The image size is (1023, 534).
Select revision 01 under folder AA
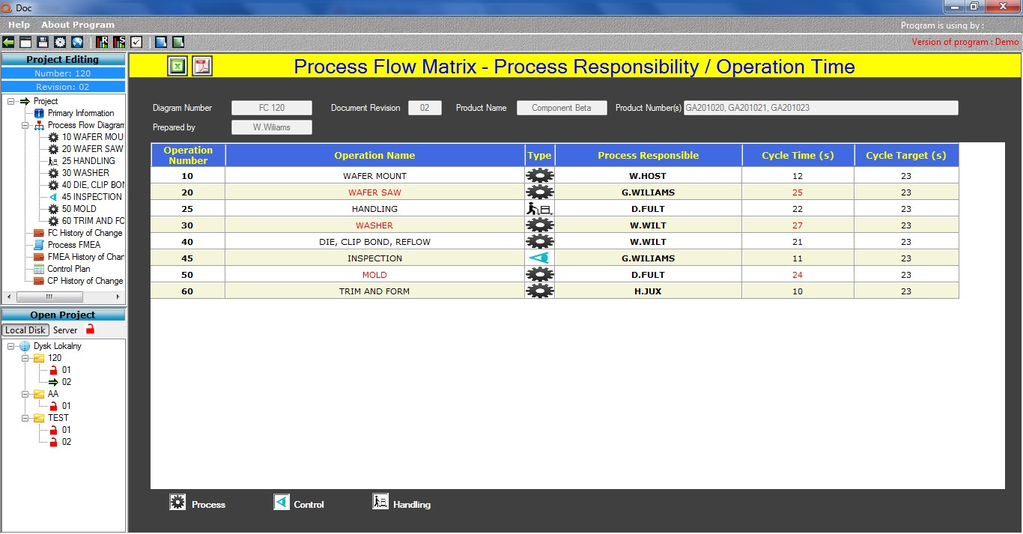coord(67,405)
